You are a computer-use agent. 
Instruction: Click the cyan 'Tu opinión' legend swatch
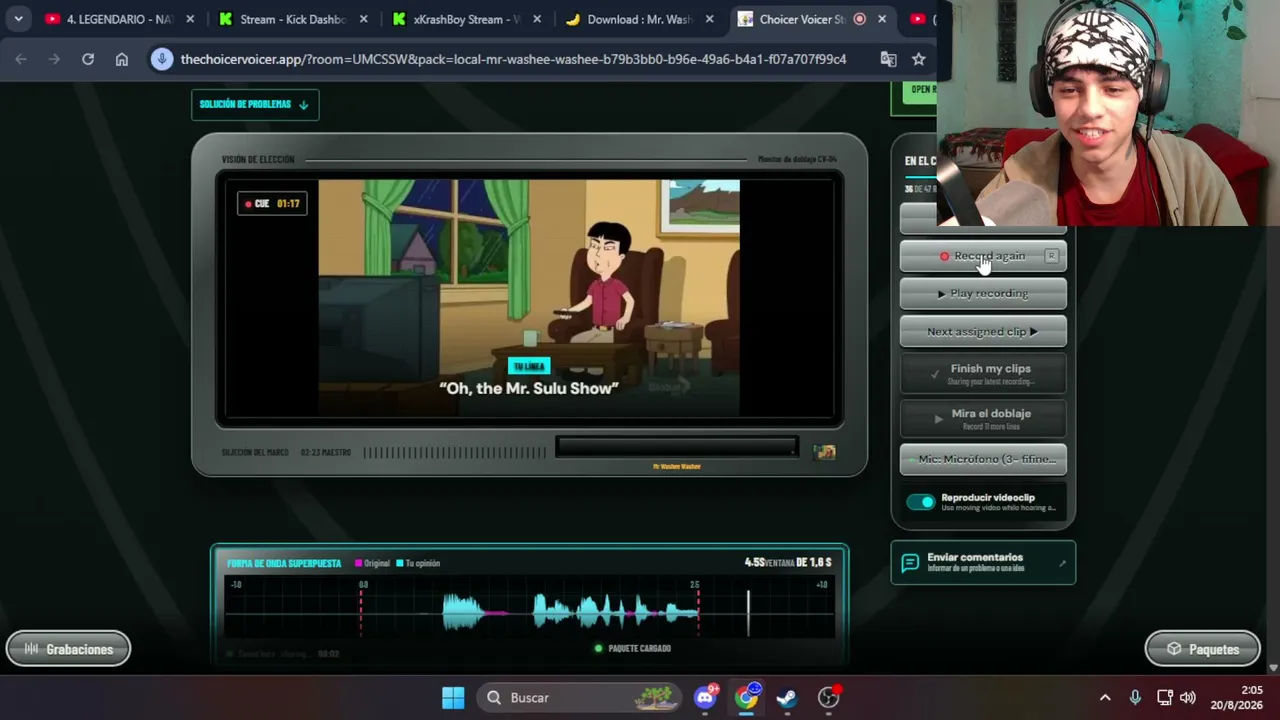point(400,563)
